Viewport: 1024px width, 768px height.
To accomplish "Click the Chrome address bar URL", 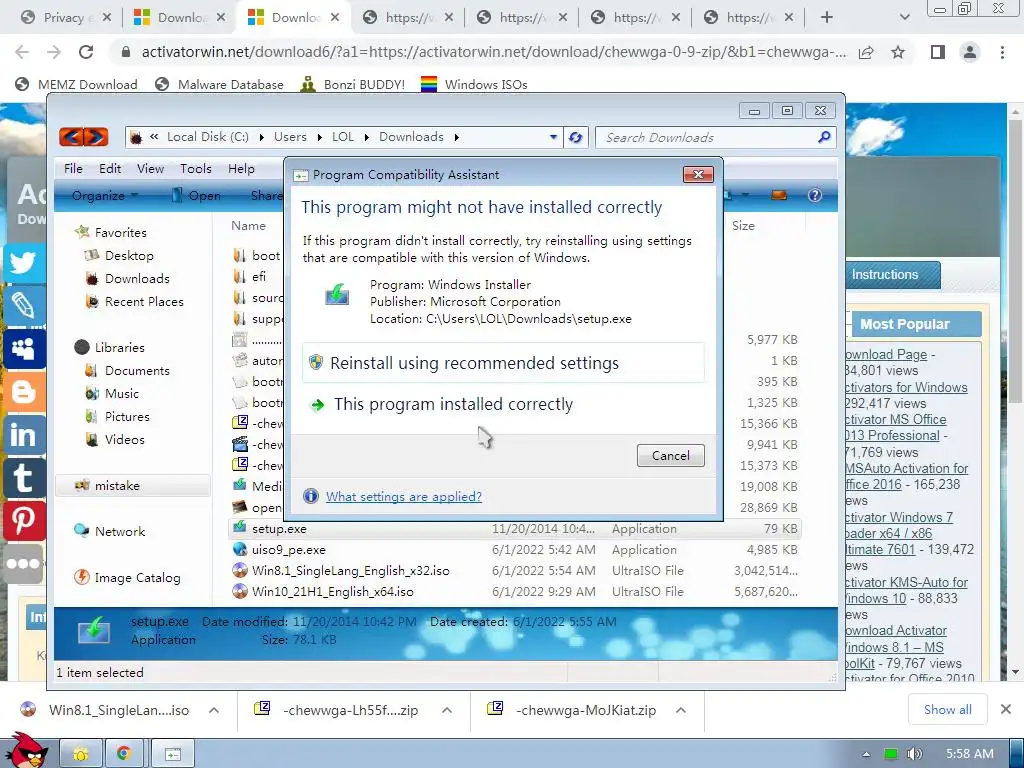I will 493,52.
